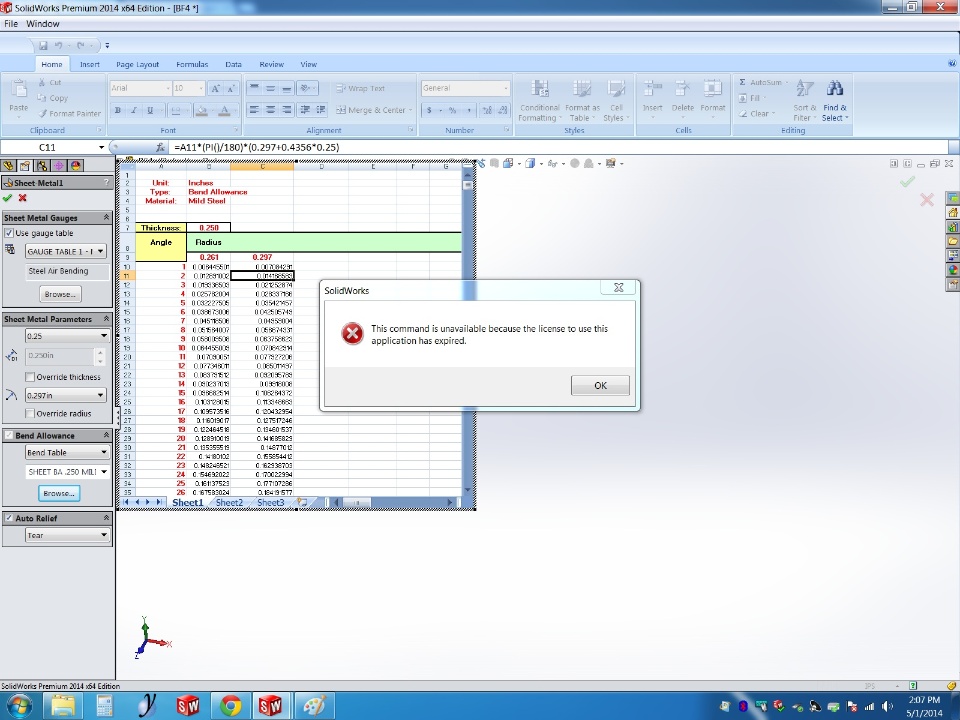Viewport: 960px width, 720px height.
Task: Switch to the Sheet2 worksheet tab
Action: point(229,503)
